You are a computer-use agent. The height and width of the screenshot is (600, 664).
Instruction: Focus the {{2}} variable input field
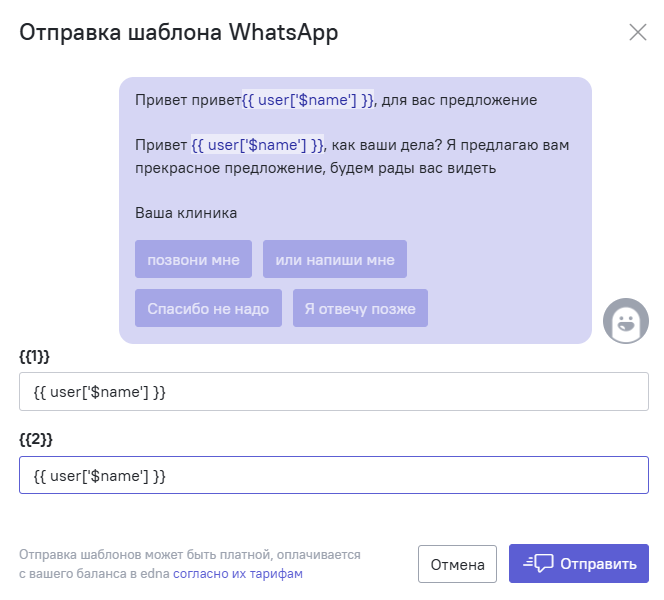(x=334, y=475)
